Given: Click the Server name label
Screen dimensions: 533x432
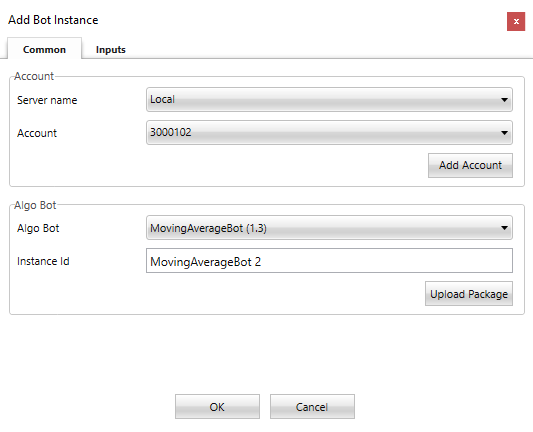Looking at the screenshot, I should [47, 100].
